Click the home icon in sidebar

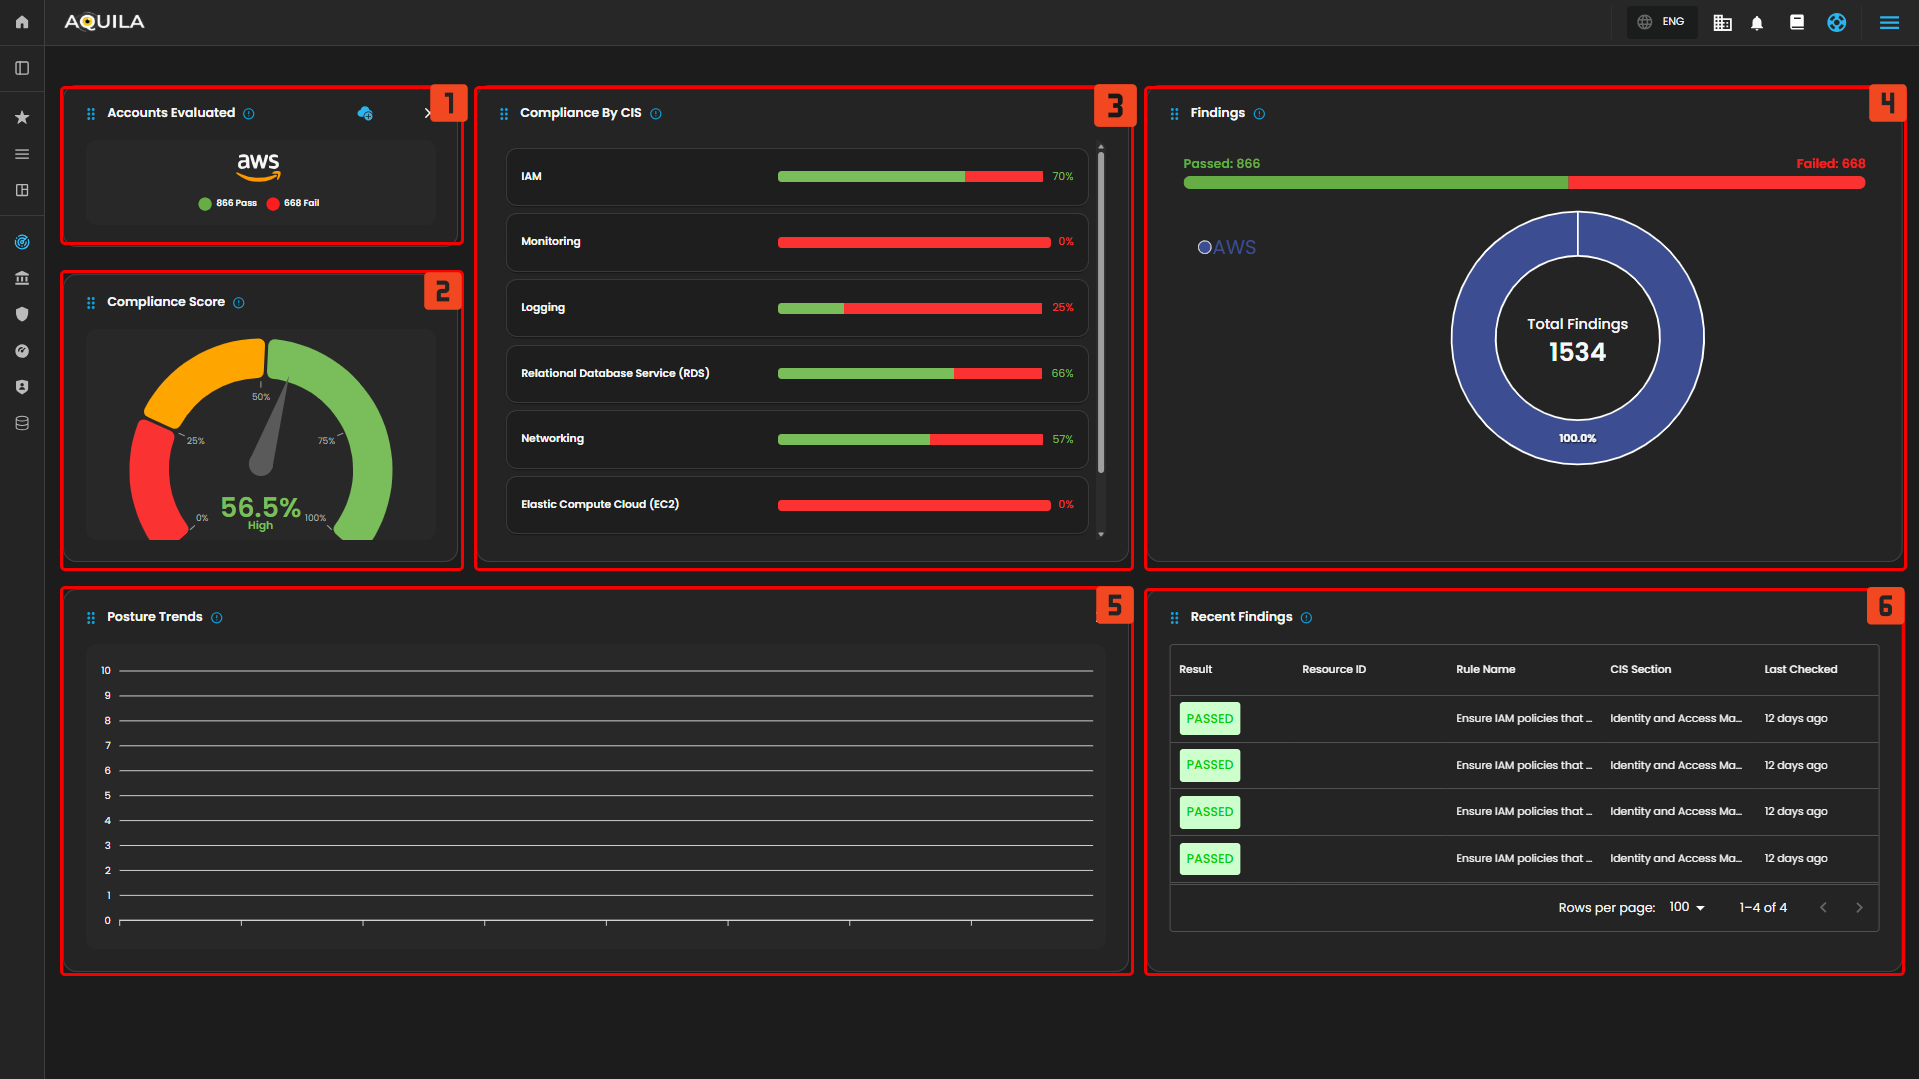[x=22, y=22]
